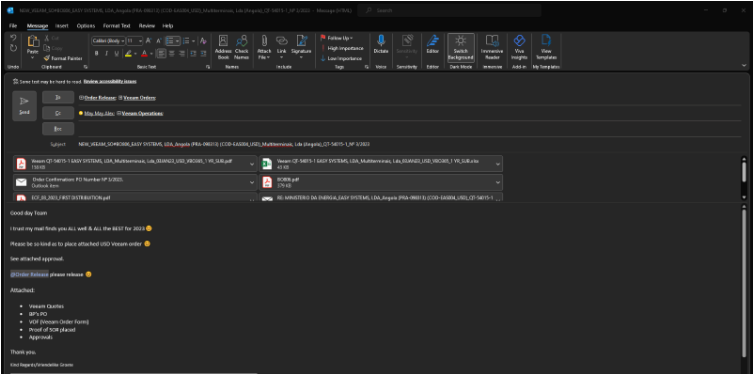Switch to the Format Text tab
This screenshot has width=754, height=374.
pyautogui.click(x=116, y=25)
